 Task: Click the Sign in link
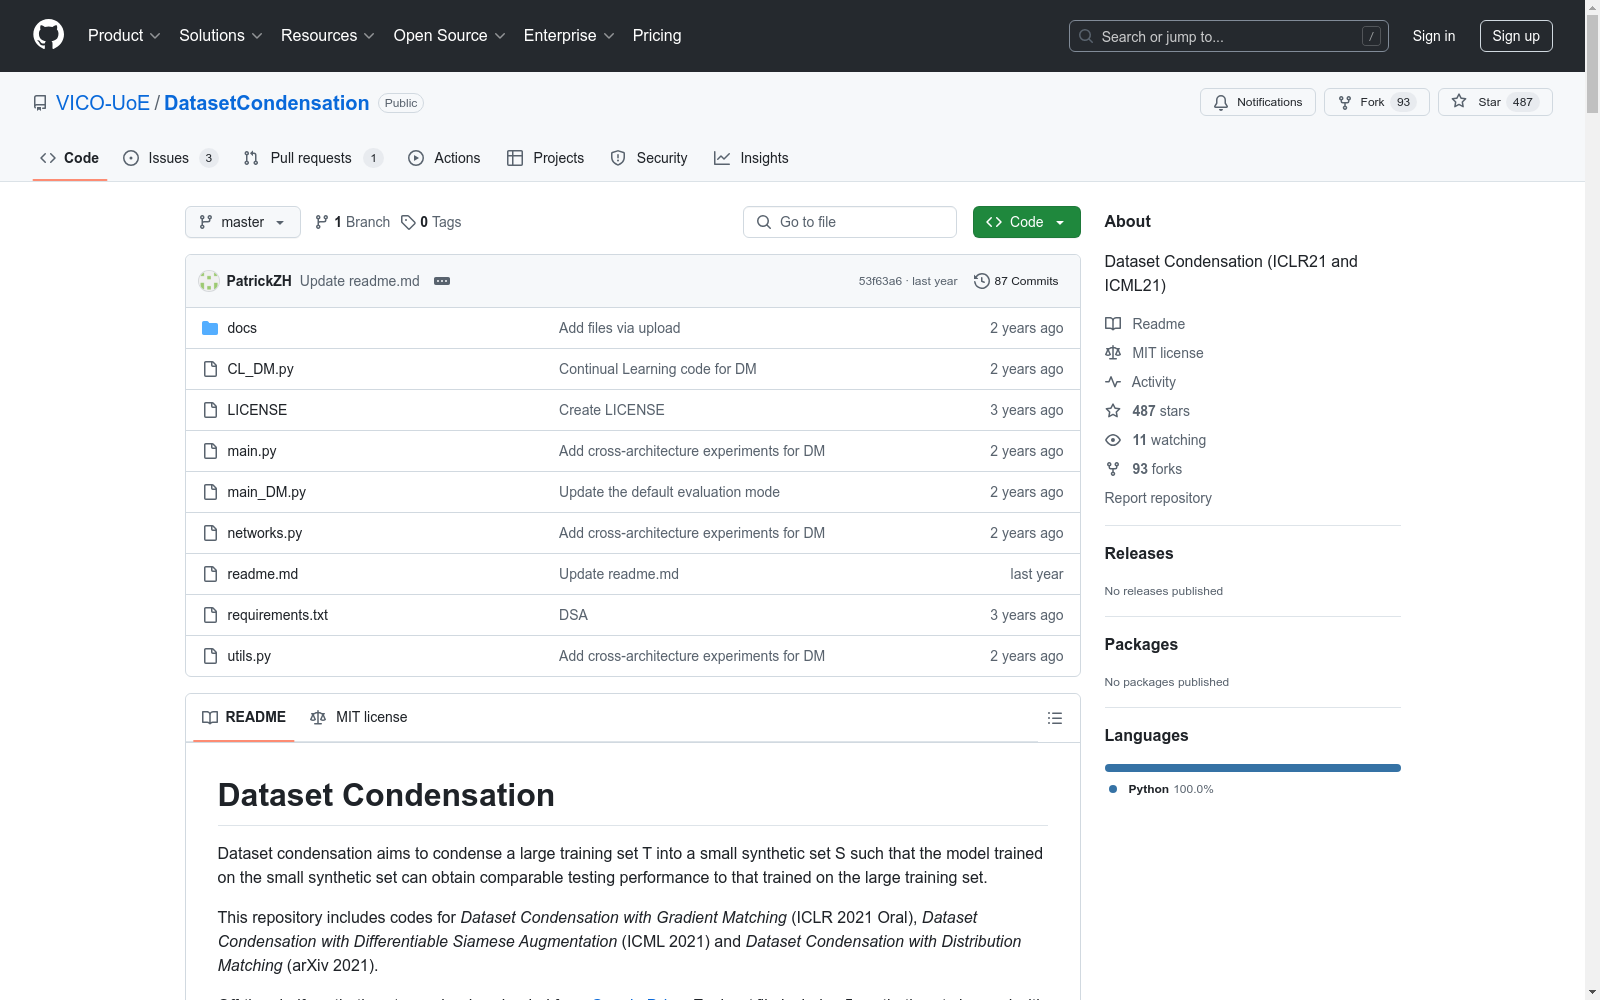(x=1434, y=36)
